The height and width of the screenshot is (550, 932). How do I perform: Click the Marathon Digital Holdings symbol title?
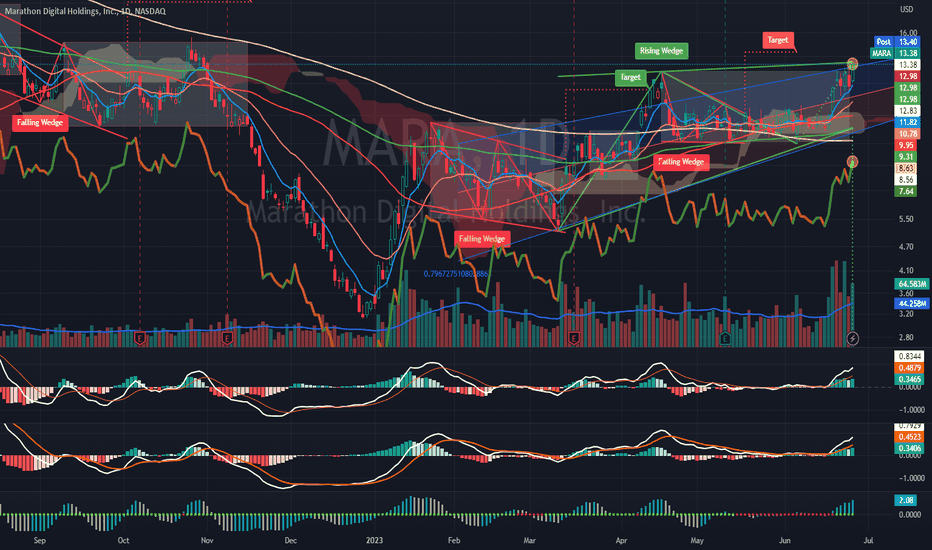coord(85,11)
